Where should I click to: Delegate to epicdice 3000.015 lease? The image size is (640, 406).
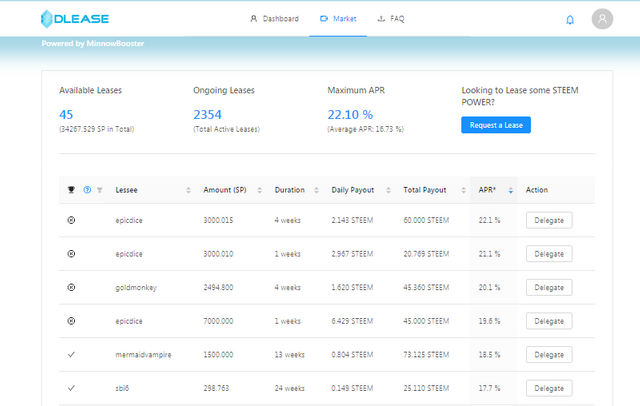549,220
